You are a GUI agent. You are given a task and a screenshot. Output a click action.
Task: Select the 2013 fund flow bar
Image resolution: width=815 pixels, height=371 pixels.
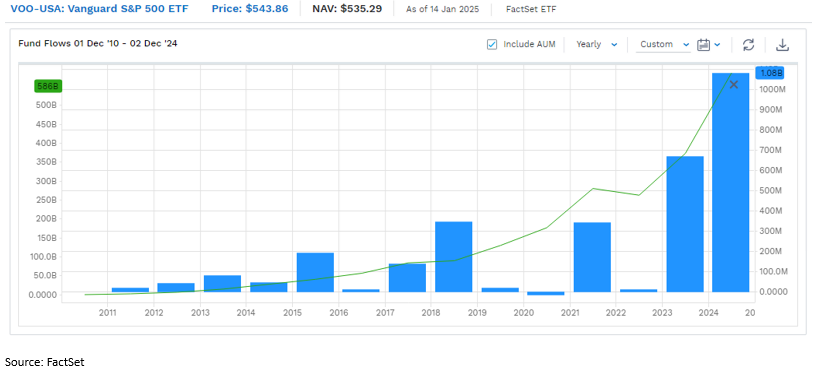[x=222, y=284]
